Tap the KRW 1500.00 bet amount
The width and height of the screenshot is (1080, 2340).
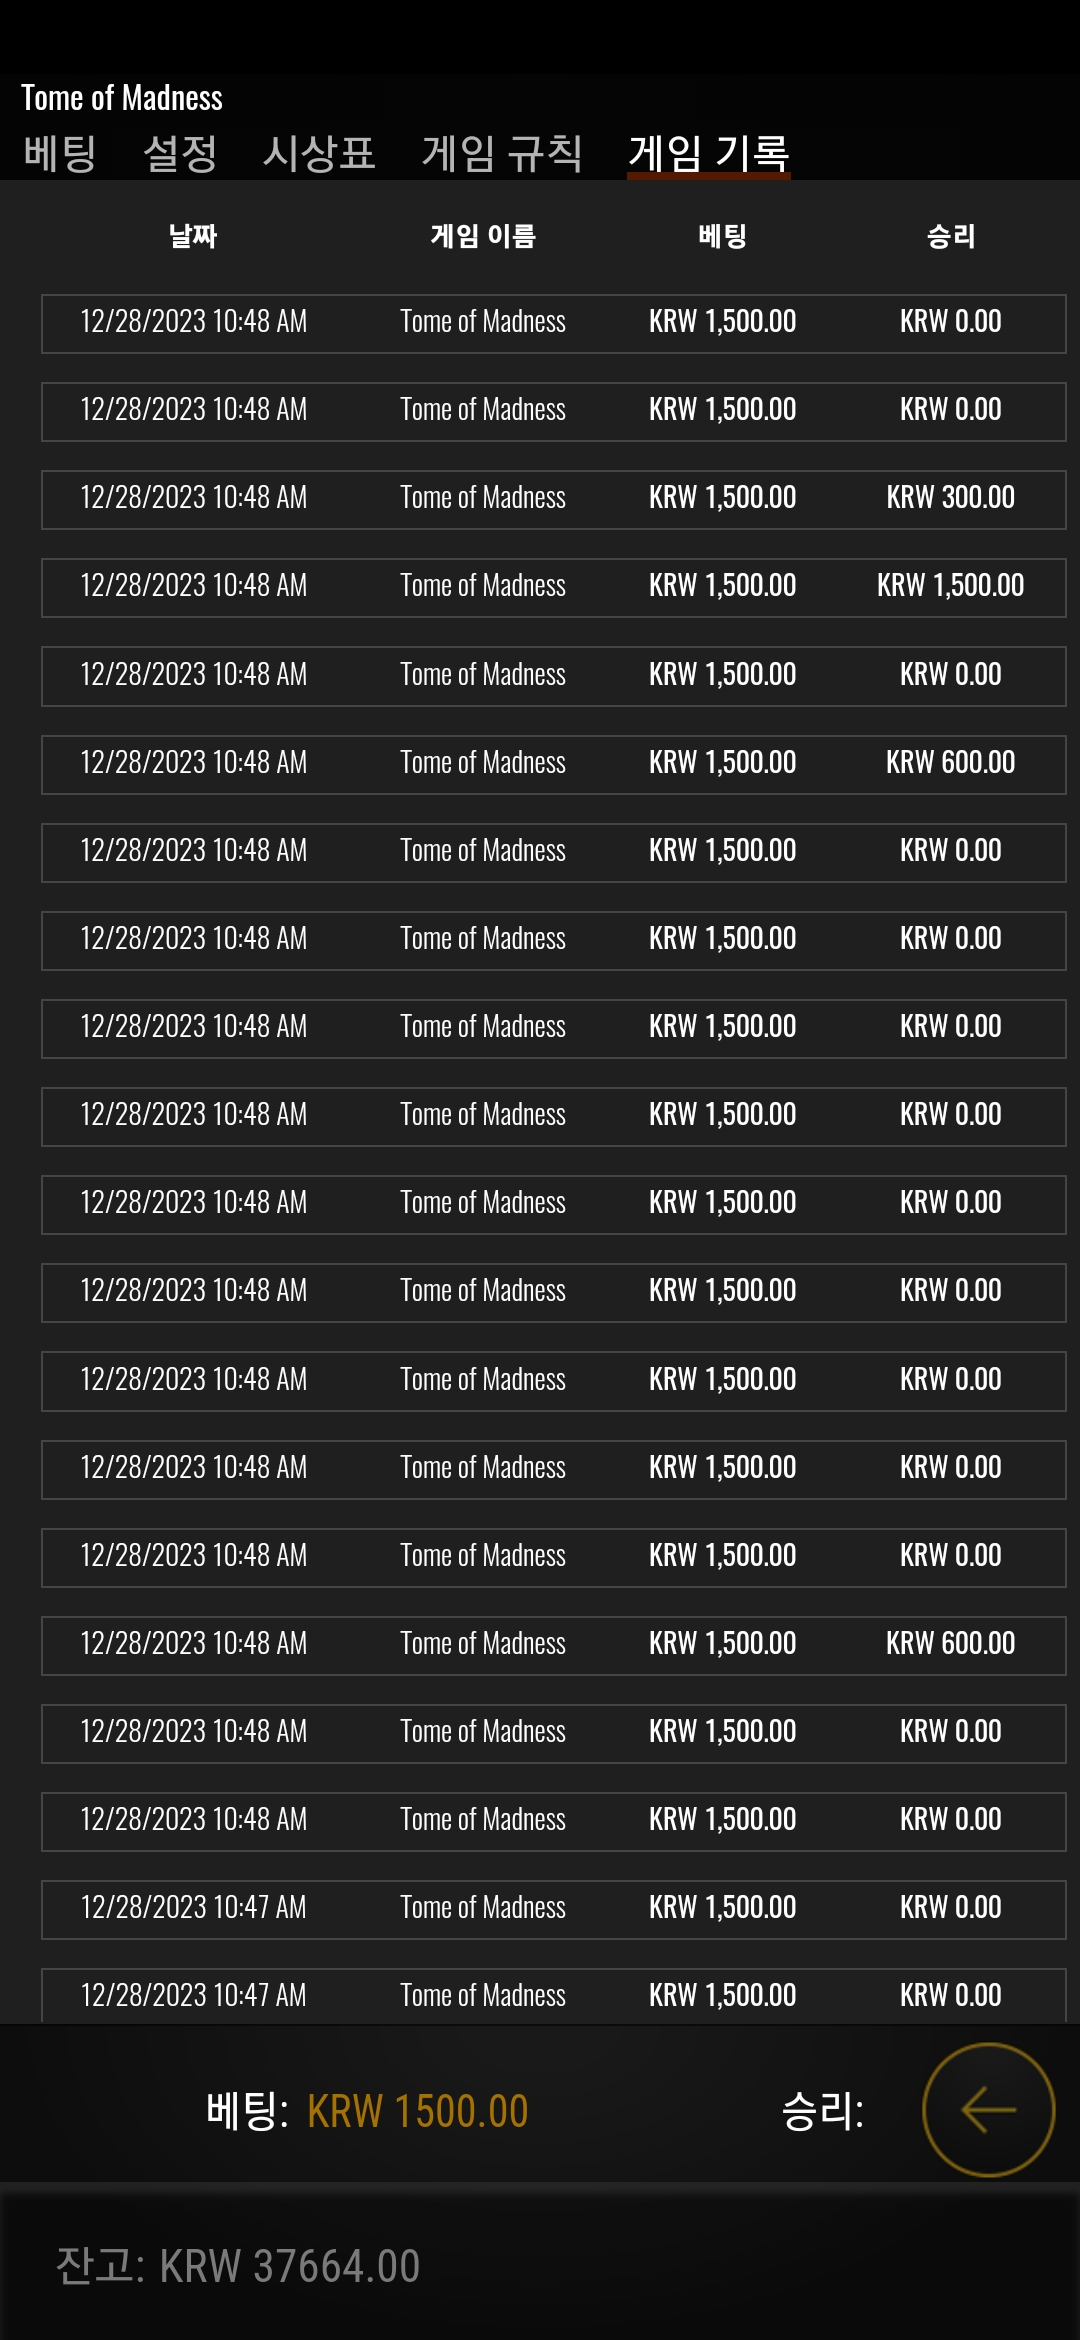click(x=417, y=2111)
